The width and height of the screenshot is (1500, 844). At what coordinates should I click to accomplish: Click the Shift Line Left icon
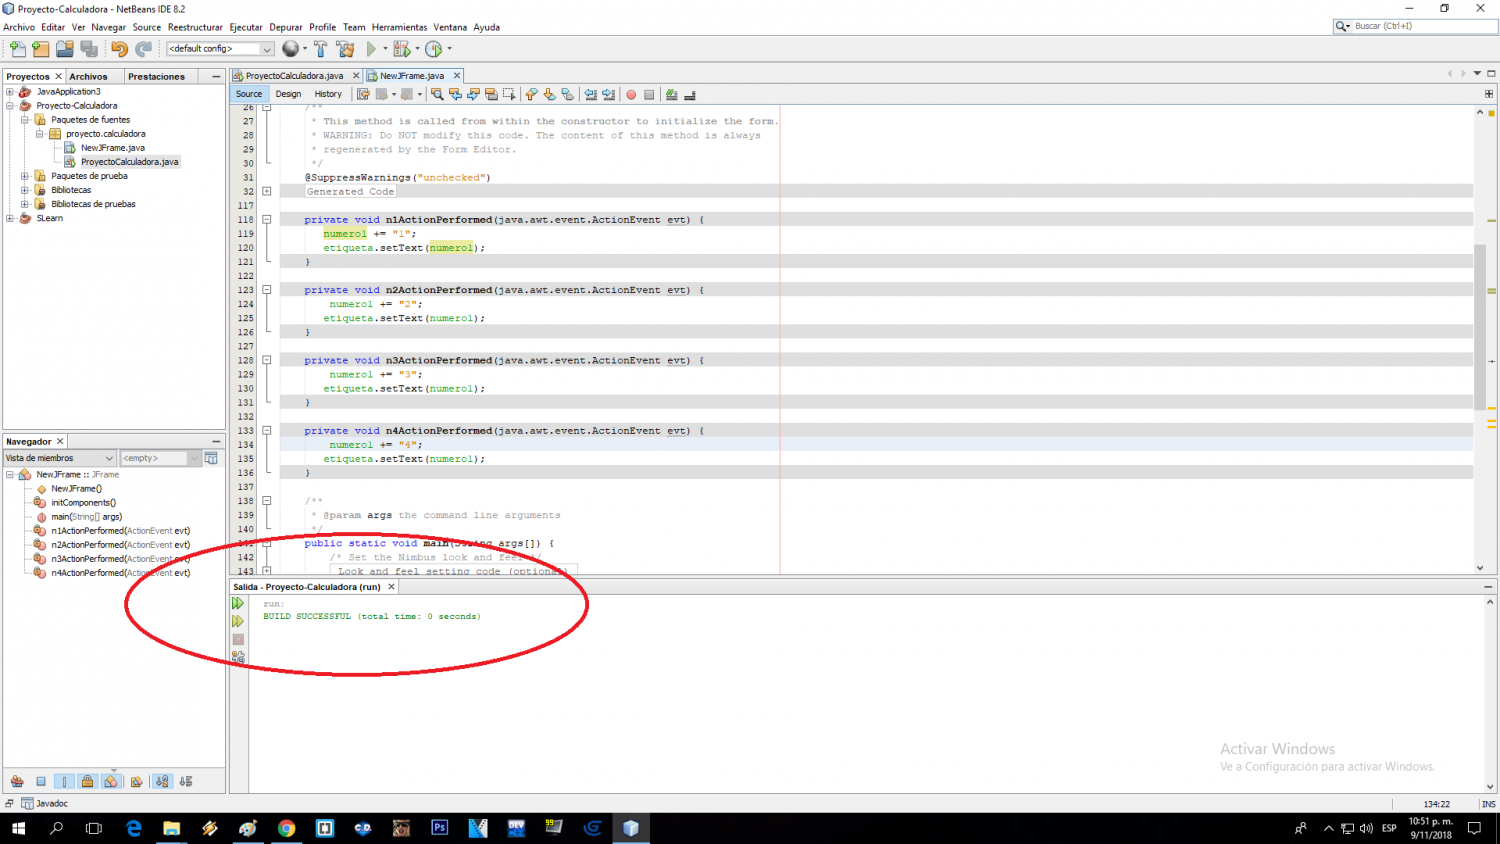590,94
